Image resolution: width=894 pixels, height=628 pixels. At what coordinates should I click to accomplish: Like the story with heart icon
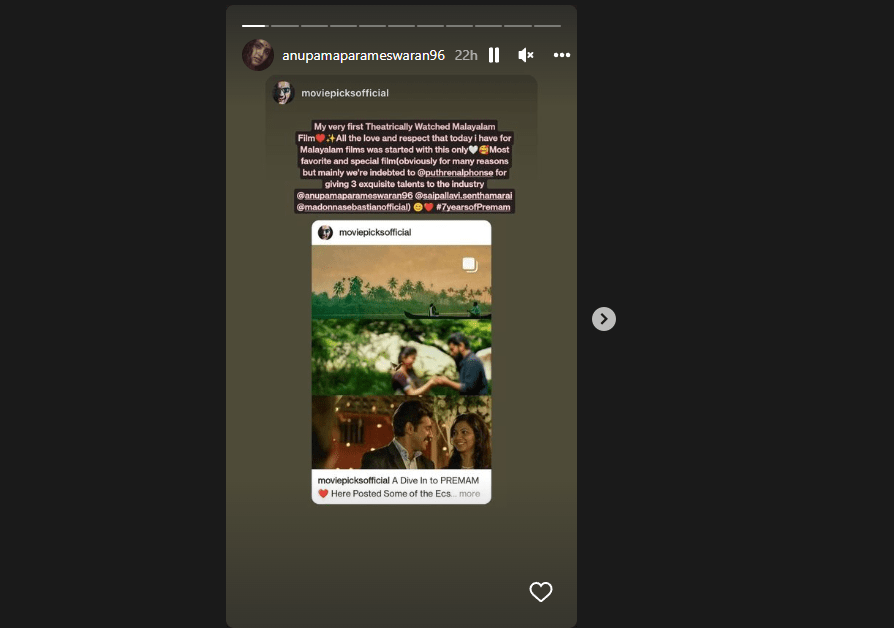tap(541, 591)
